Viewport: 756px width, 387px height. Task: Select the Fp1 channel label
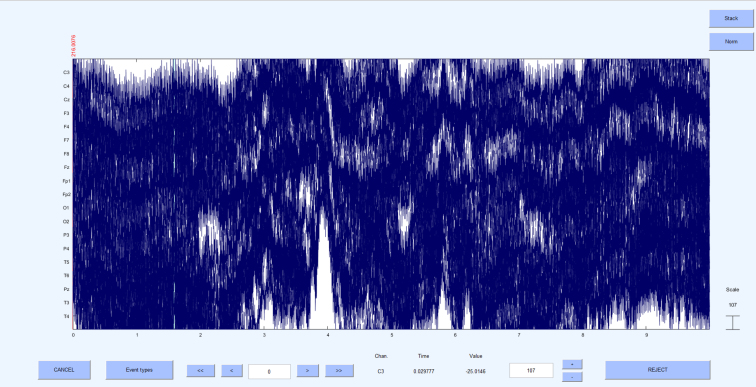(x=67, y=181)
